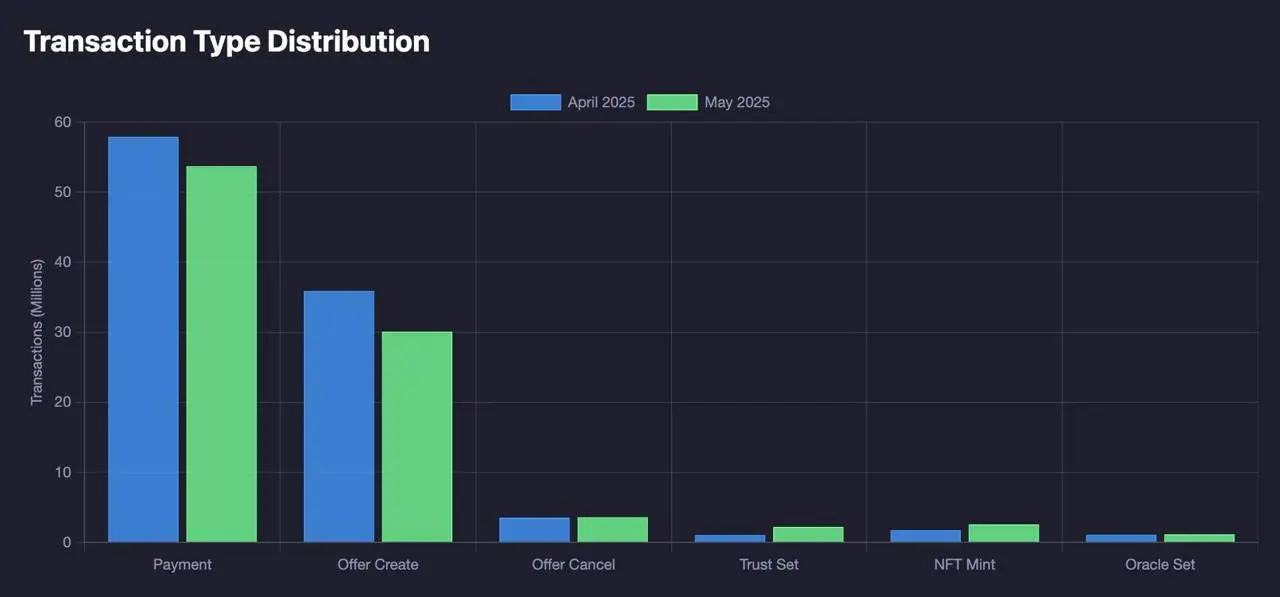Click the 60 y-axis tick label
The height and width of the screenshot is (597, 1280).
pyautogui.click(x=63, y=122)
